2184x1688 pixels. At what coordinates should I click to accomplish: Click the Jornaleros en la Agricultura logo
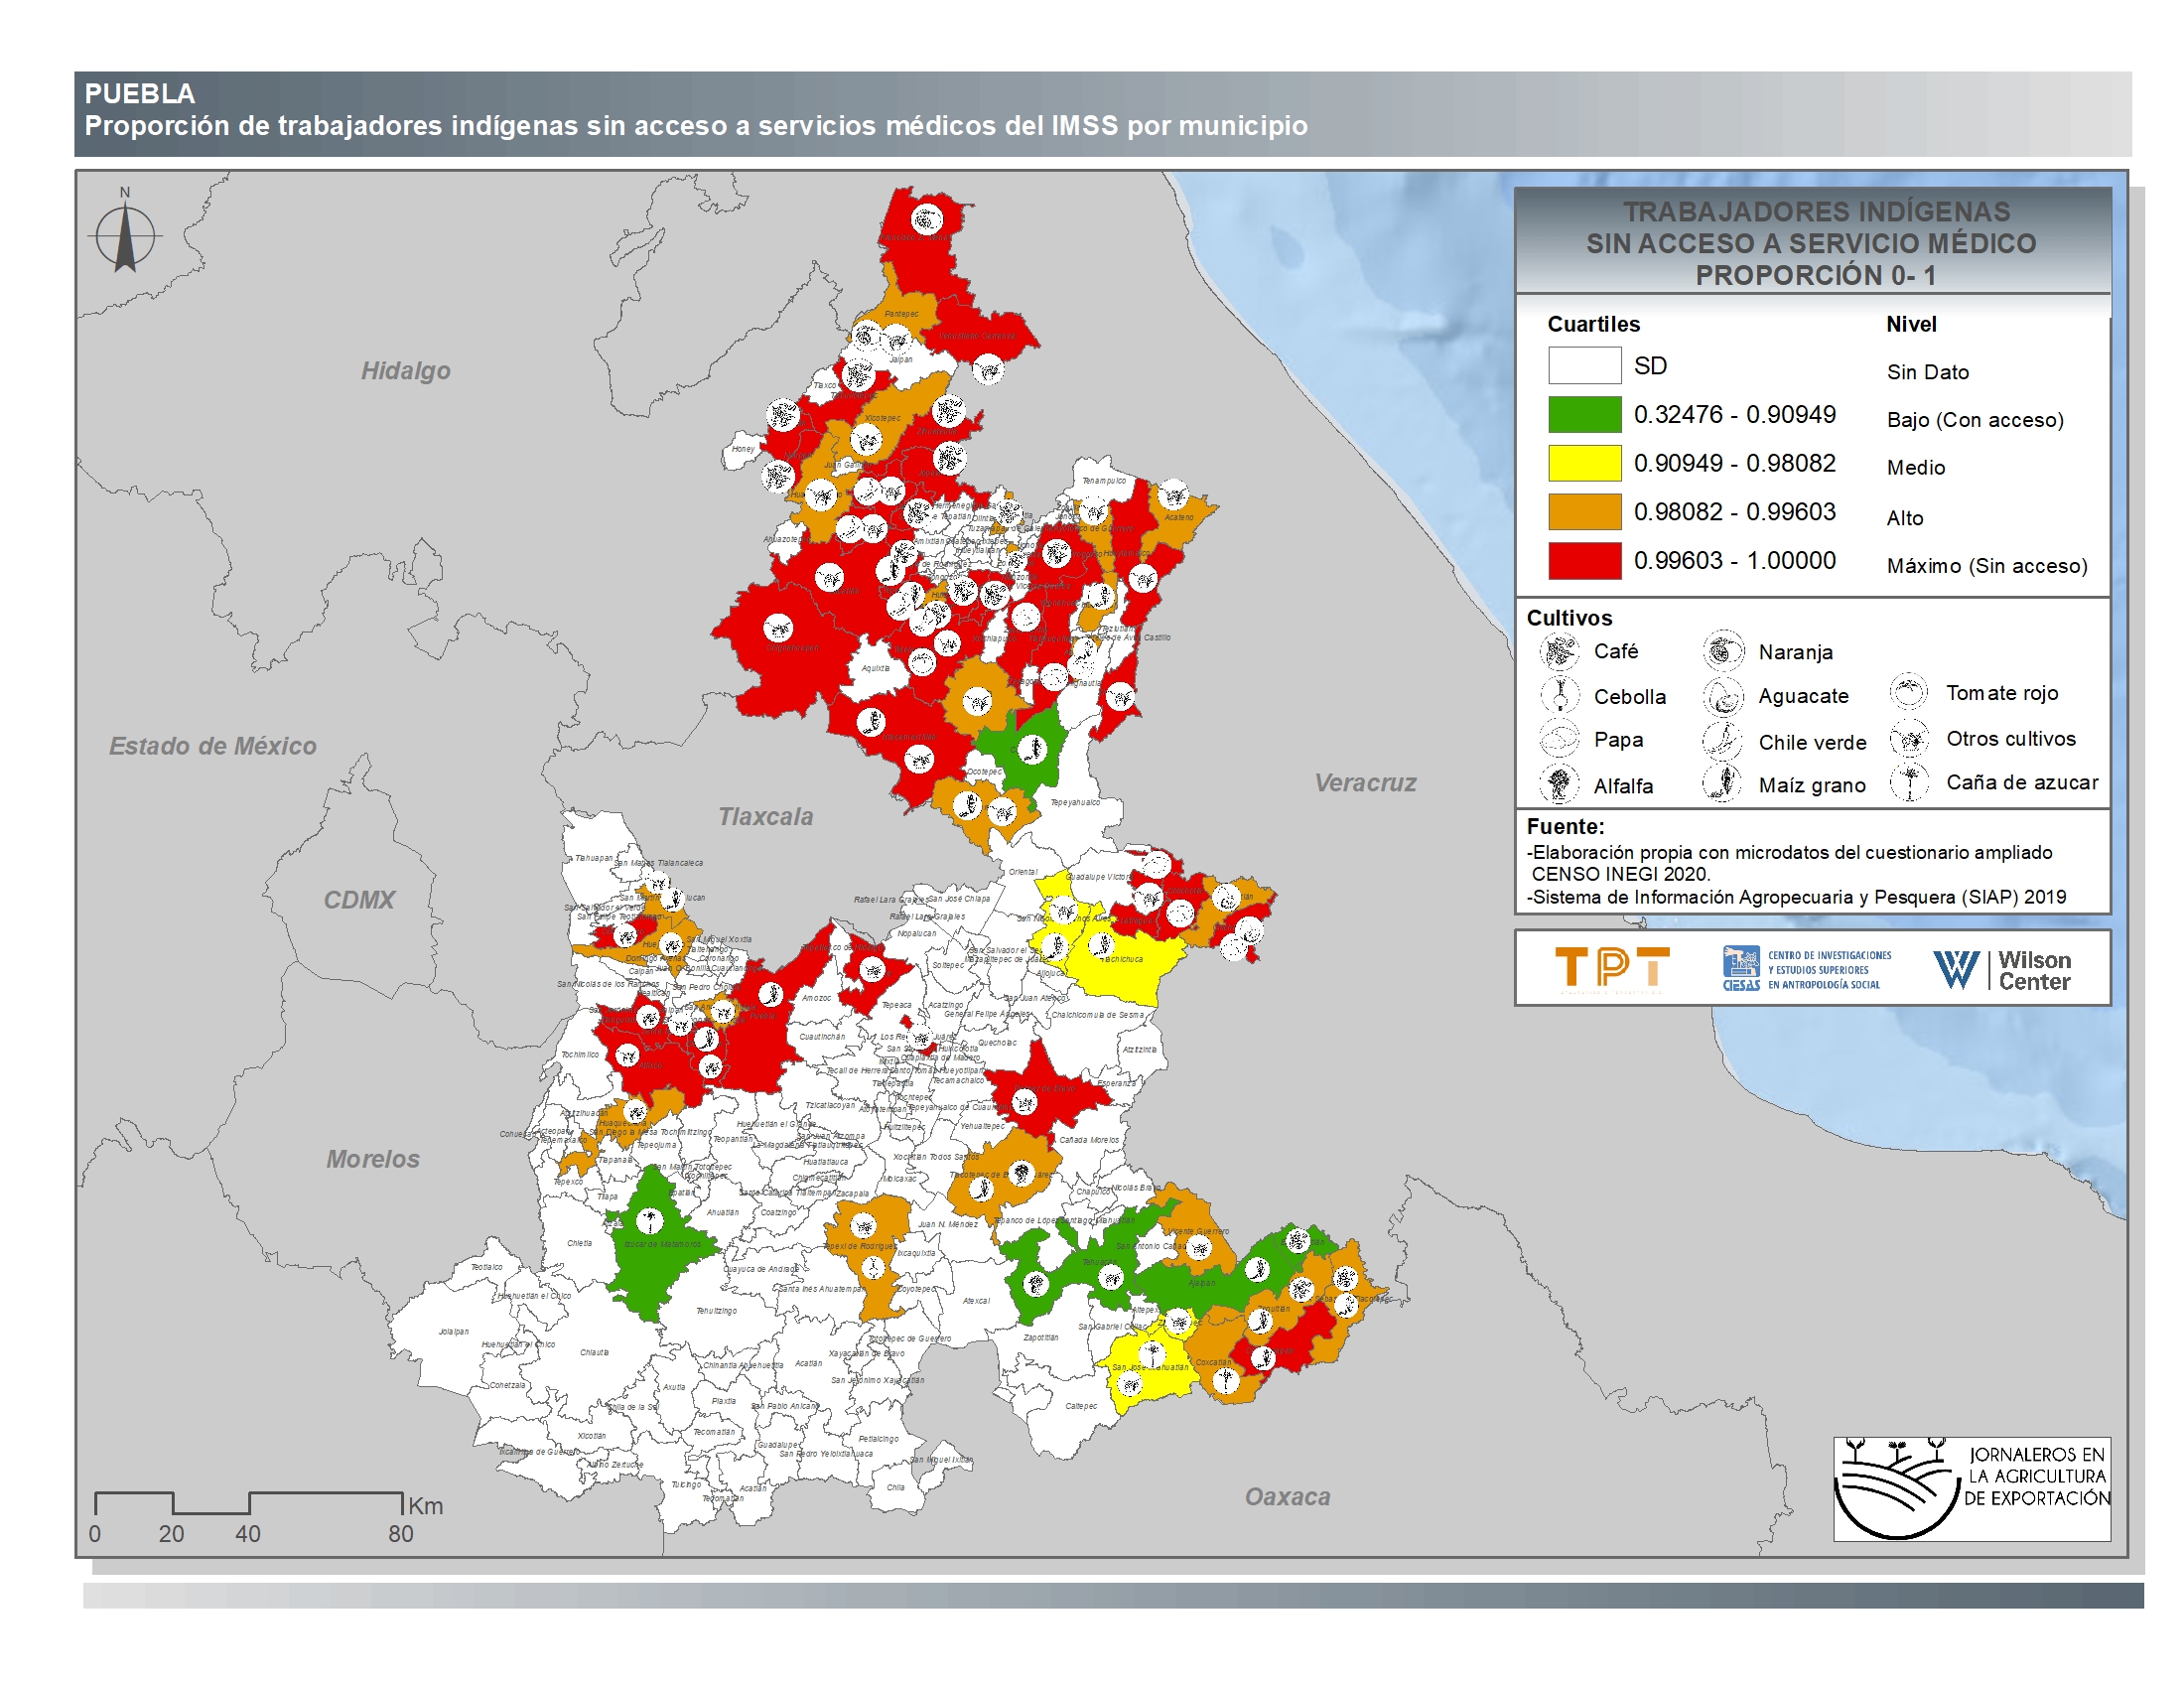pyautogui.click(x=1971, y=1489)
